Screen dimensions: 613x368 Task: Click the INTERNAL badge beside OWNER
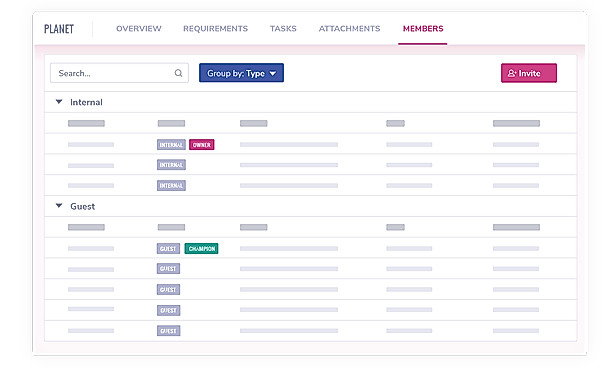coord(171,145)
